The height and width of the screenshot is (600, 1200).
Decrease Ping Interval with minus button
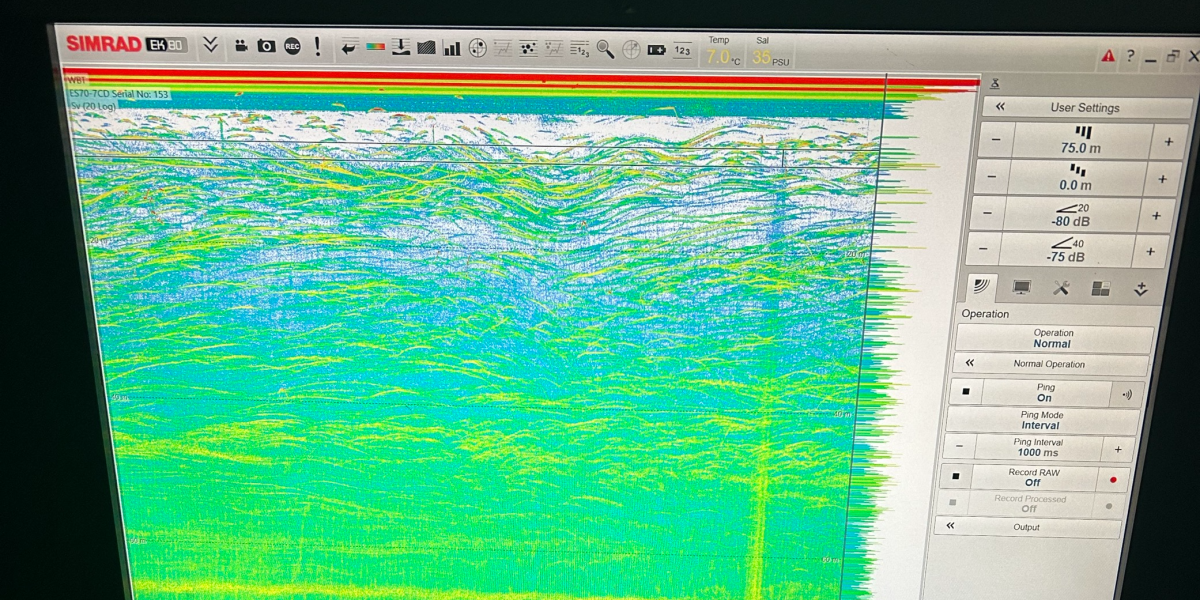959,447
